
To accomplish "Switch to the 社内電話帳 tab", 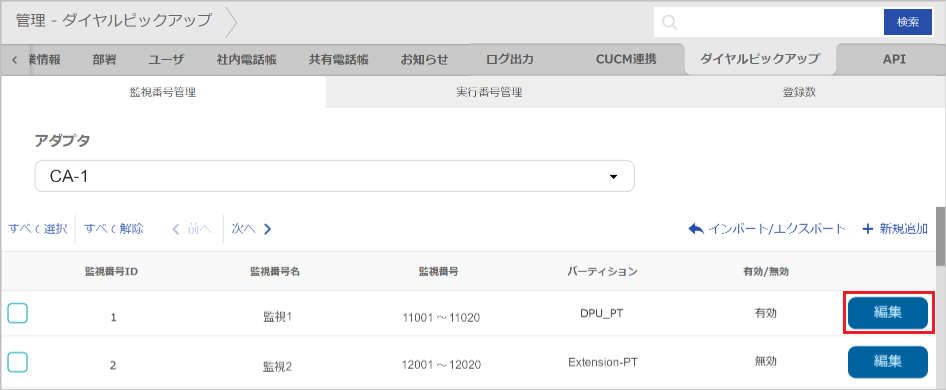I will coord(246,59).
